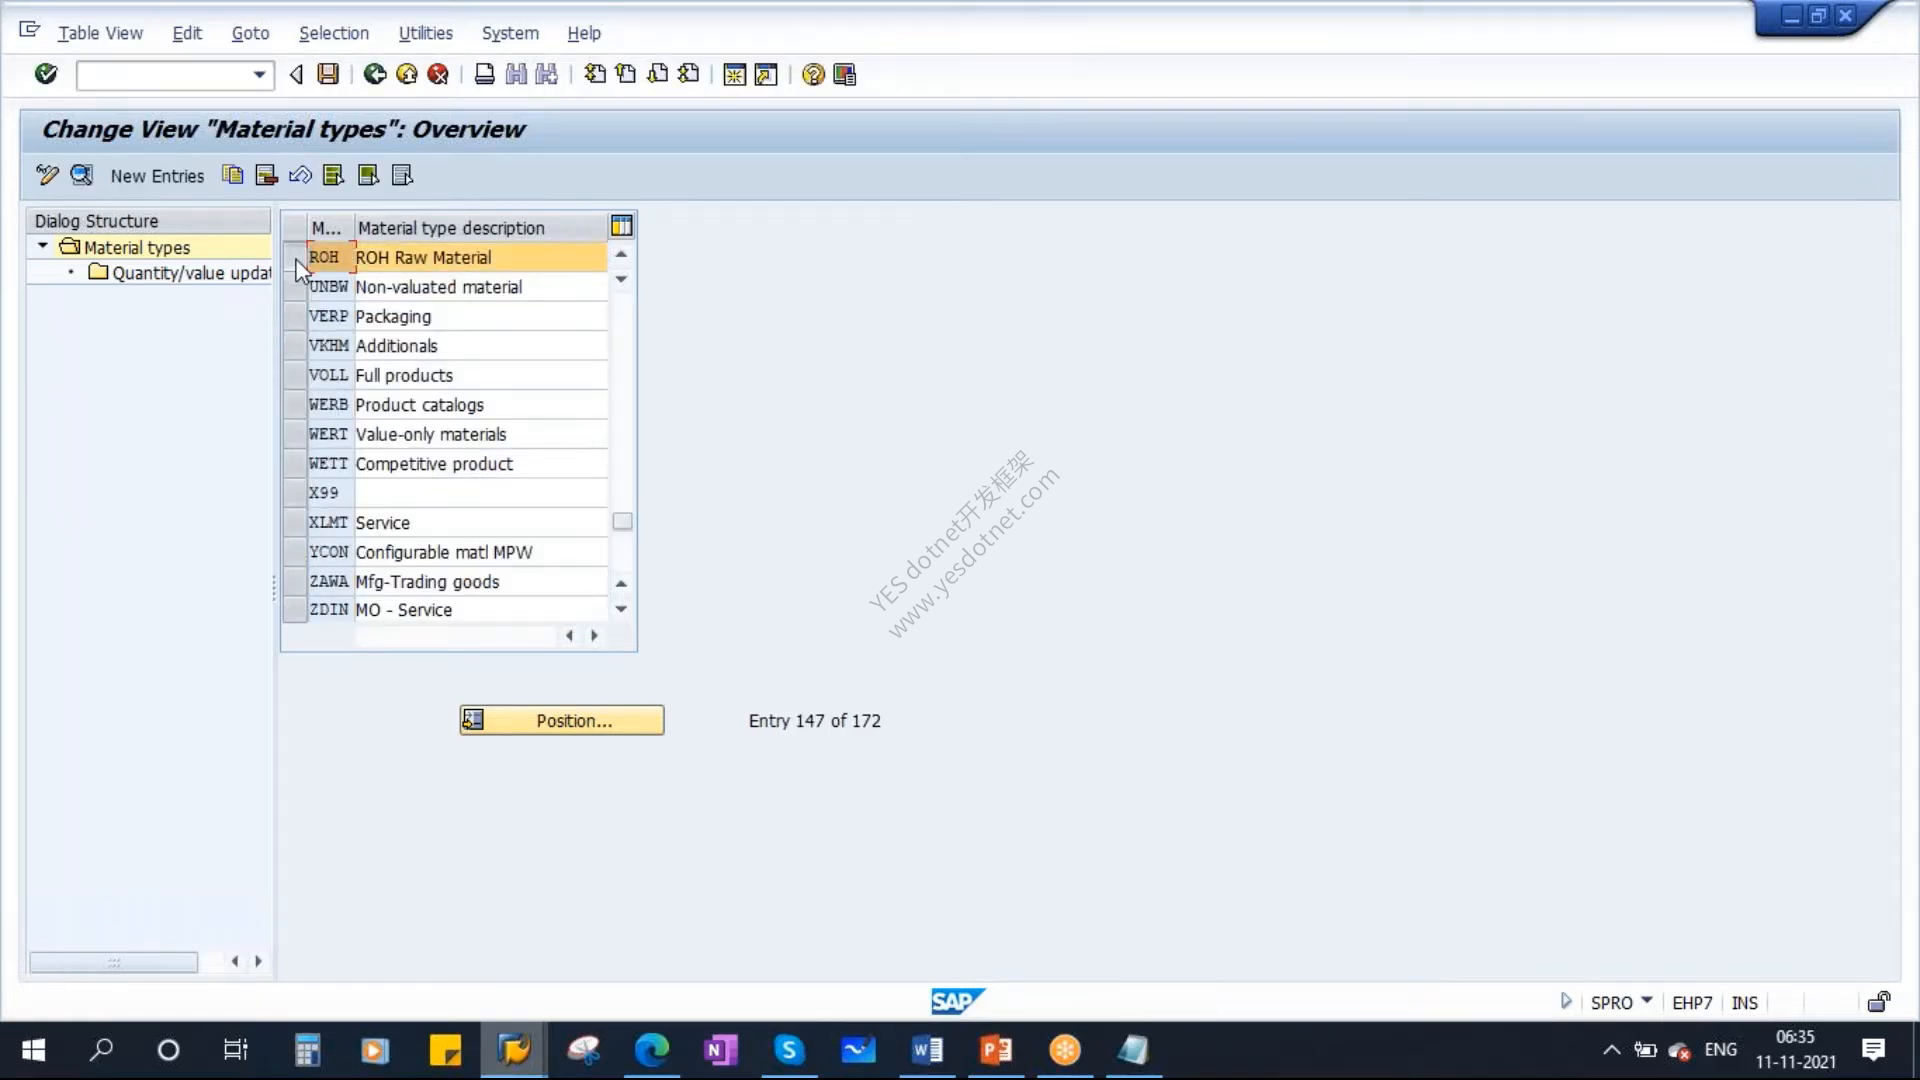Open Microsoft Edge from the taskbar

[x=651, y=1049]
